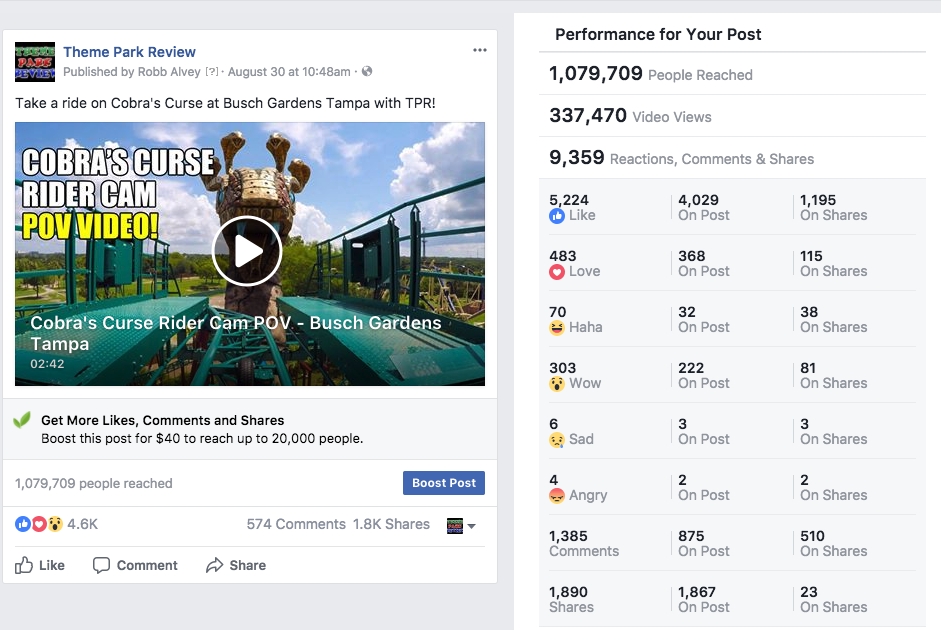Play the Cobra's Curse video
Viewport: 941px width, 630px height.
coord(247,251)
